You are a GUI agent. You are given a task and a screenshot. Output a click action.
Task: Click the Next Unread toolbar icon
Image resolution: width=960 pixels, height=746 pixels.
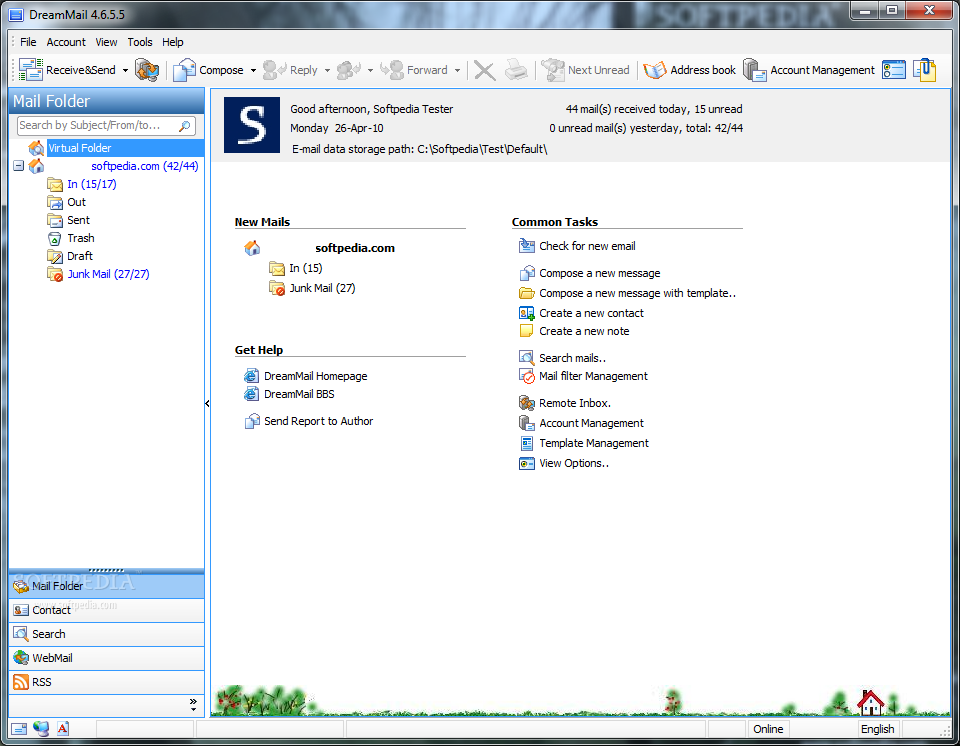point(553,70)
